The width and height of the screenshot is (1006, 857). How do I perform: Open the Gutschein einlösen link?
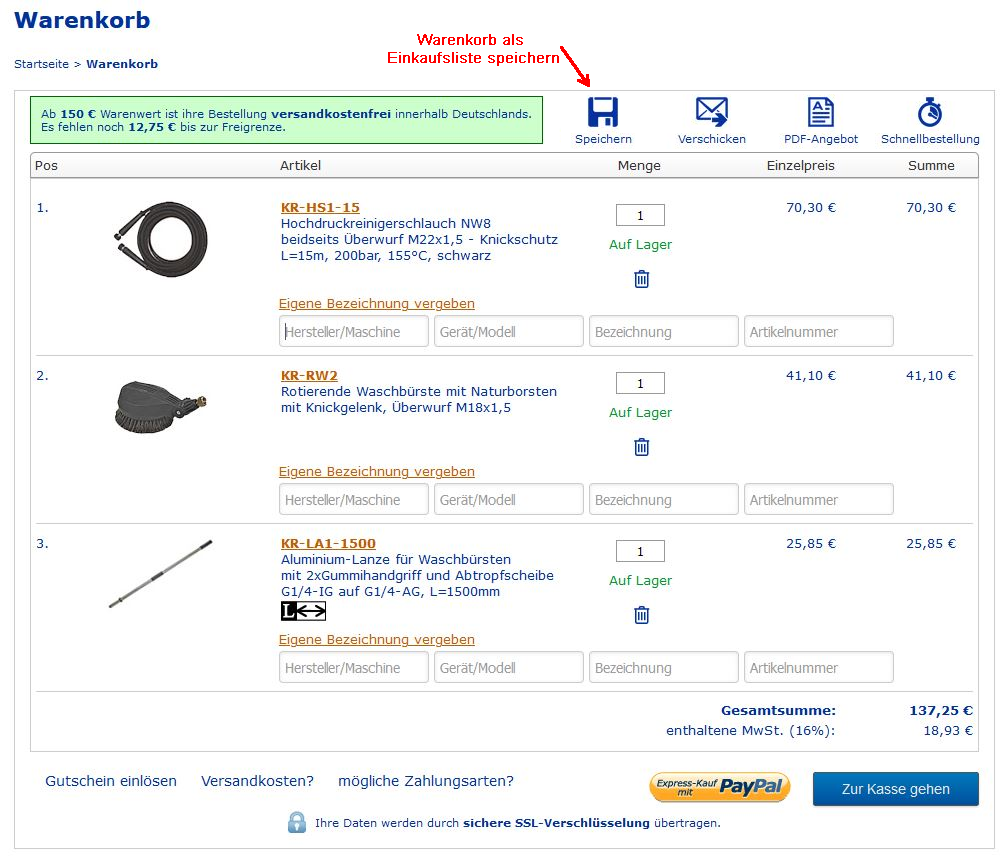tap(111, 781)
